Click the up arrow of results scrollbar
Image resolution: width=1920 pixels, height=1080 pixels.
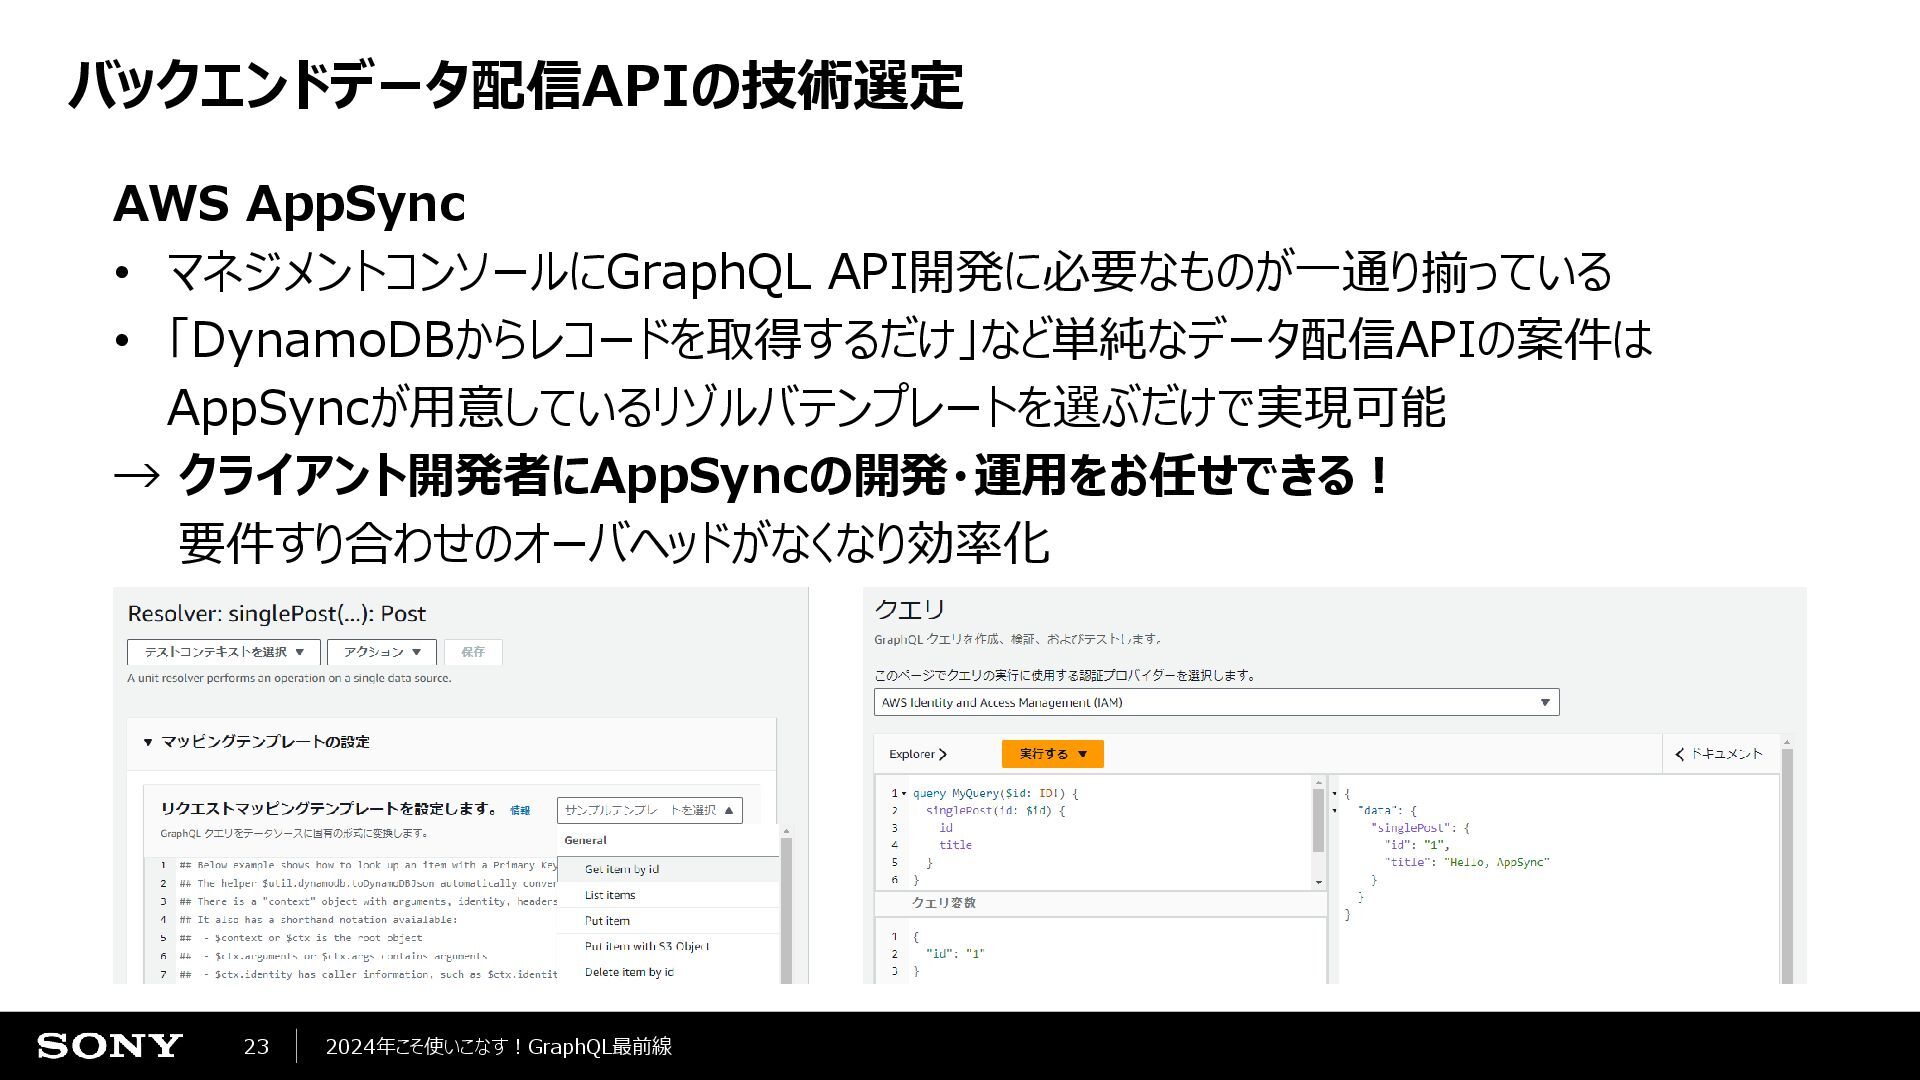click(x=1787, y=743)
